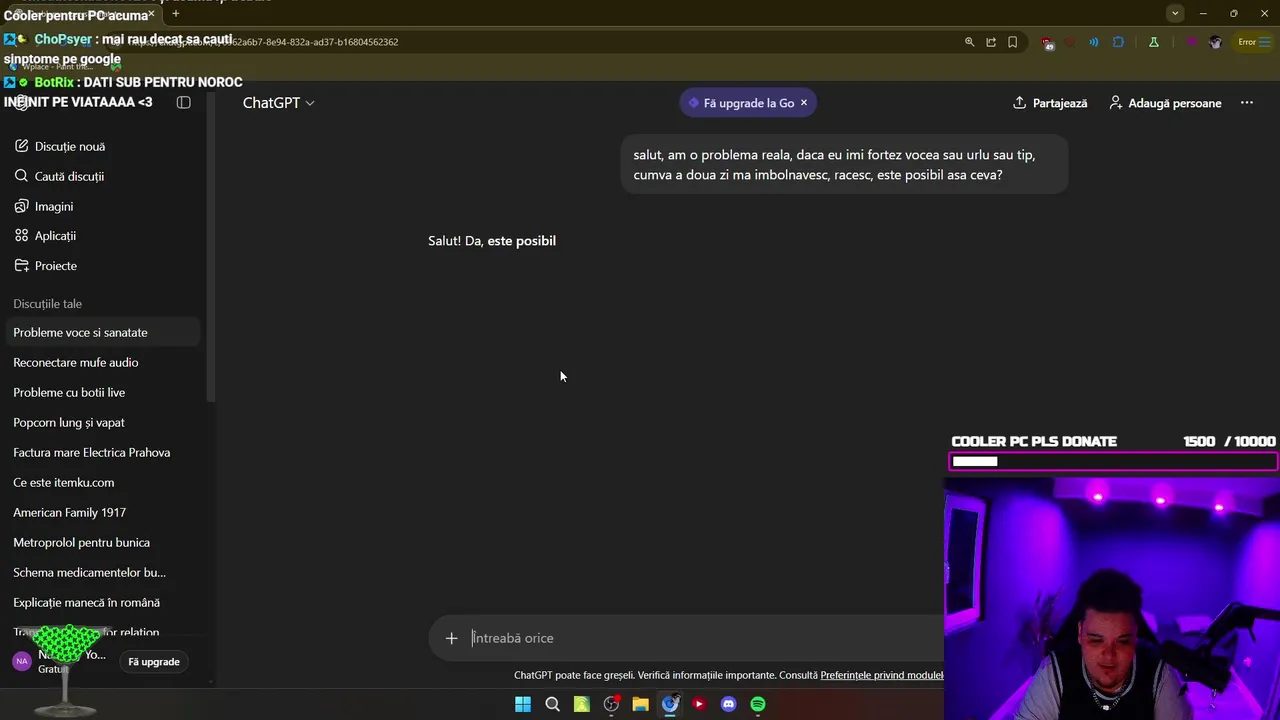Expand the tab search dropdown arrow
Screen dimensions: 1280x720
(1175, 13)
